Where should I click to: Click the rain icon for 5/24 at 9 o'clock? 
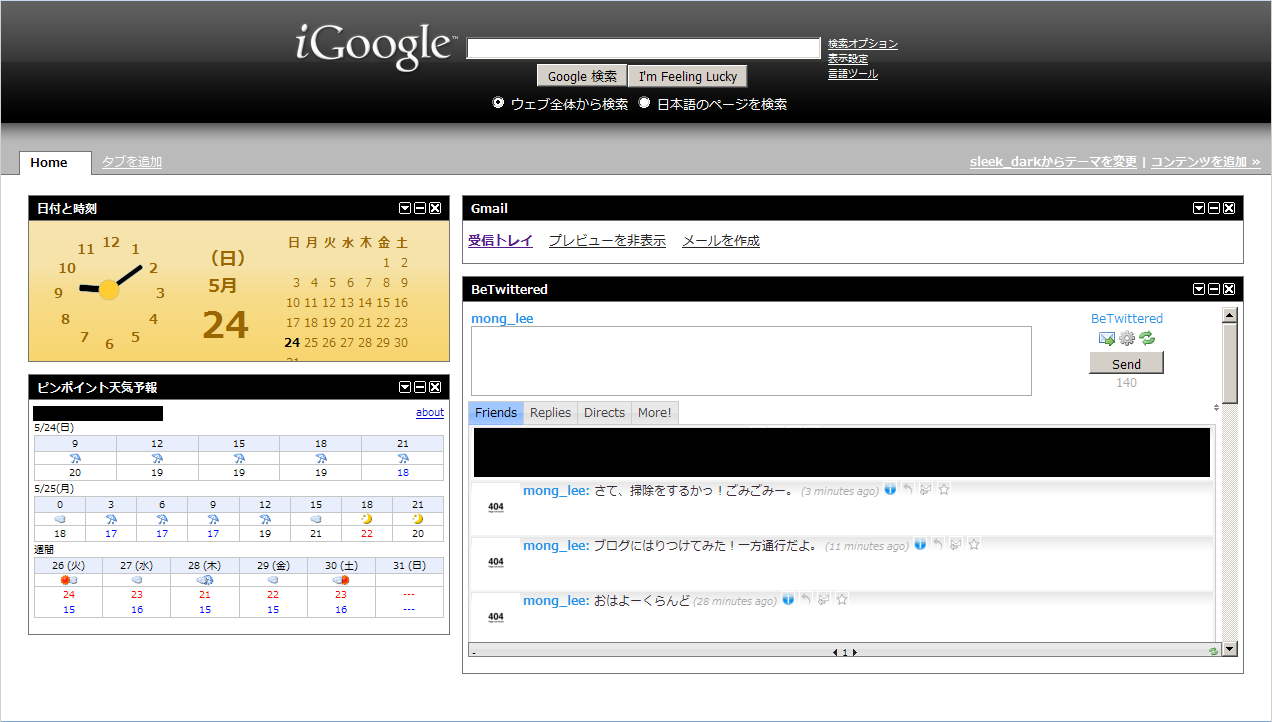point(75,458)
